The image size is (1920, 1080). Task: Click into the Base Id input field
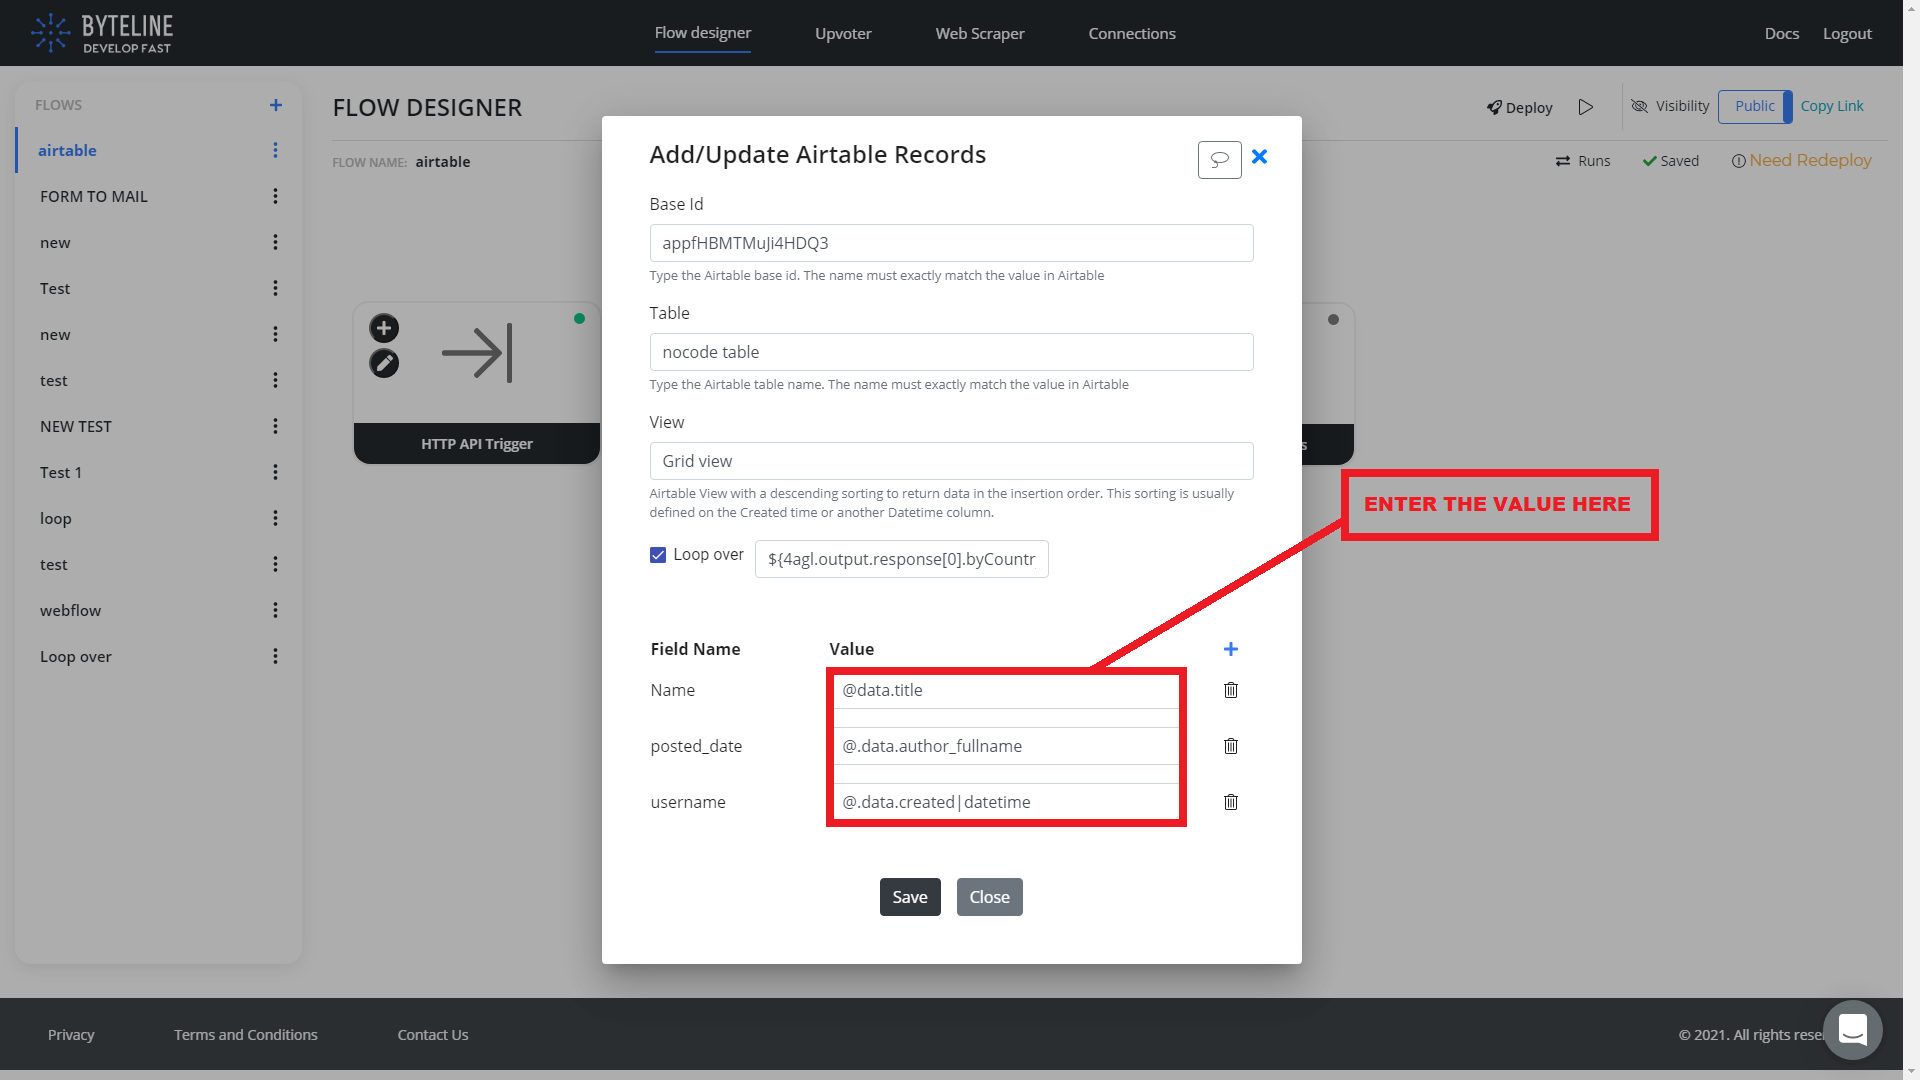pyautogui.click(x=950, y=243)
